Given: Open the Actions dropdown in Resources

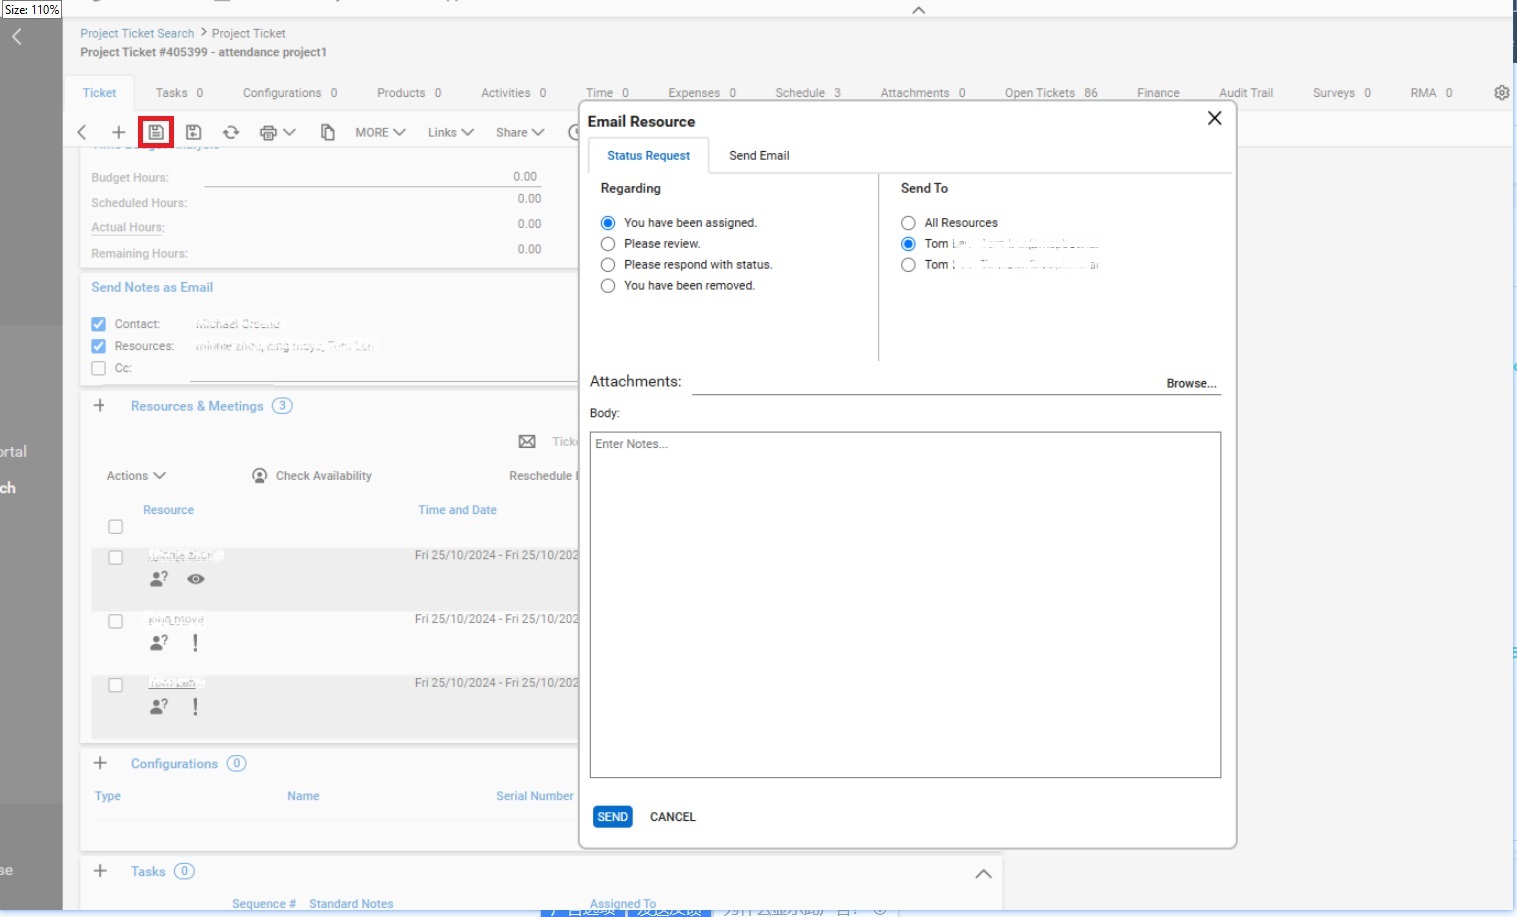Looking at the screenshot, I should [136, 476].
